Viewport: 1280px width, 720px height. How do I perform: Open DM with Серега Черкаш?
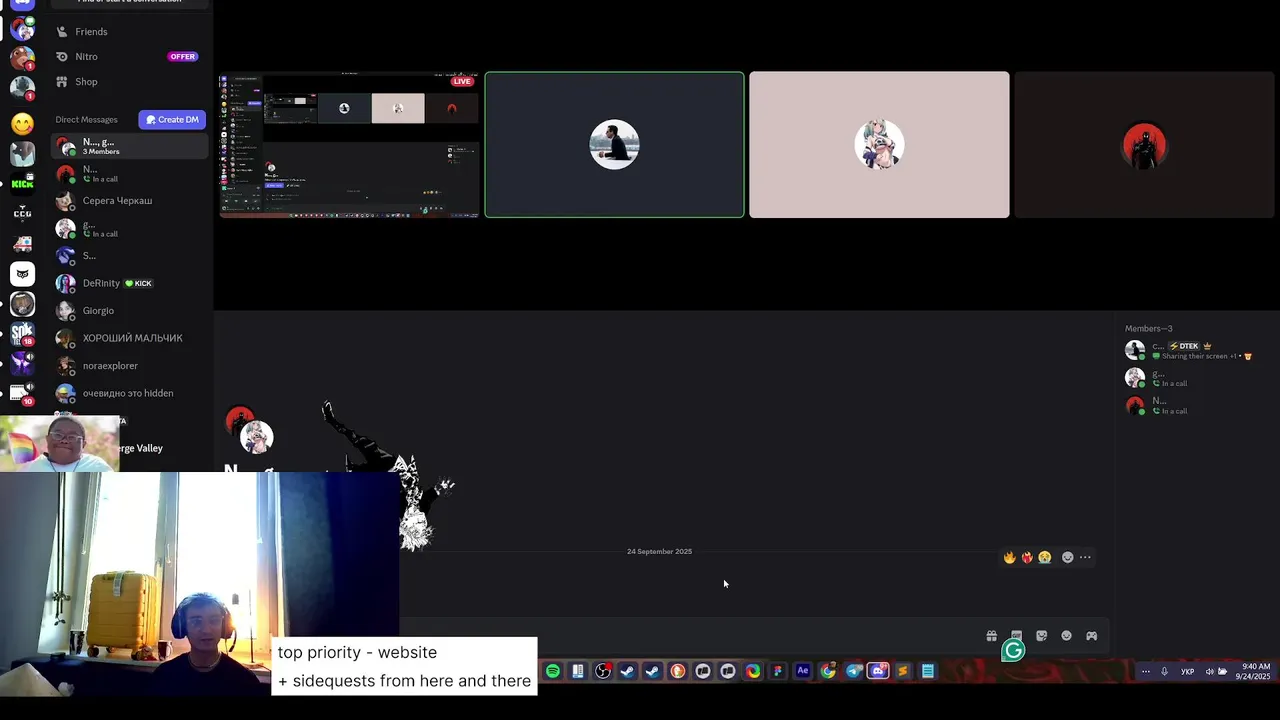coord(130,201)
